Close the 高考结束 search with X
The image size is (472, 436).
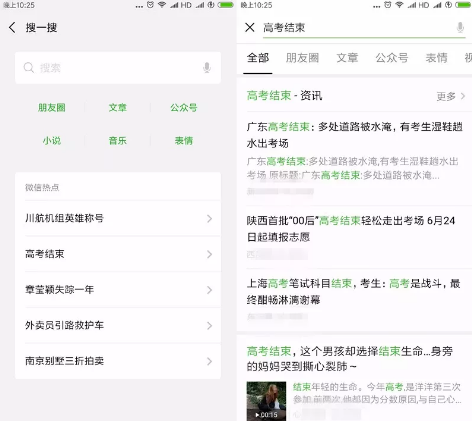point(250,27)
